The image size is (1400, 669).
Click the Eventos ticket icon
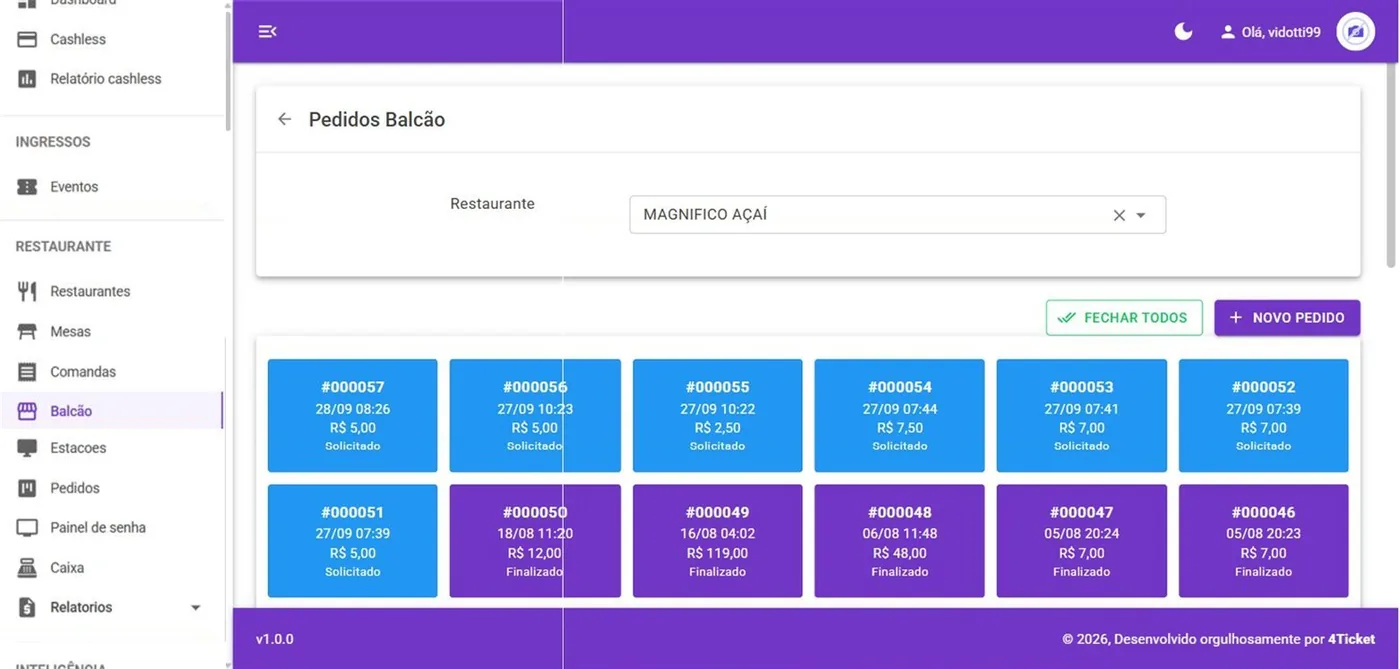pyautogui.click(x=28, y=187)
